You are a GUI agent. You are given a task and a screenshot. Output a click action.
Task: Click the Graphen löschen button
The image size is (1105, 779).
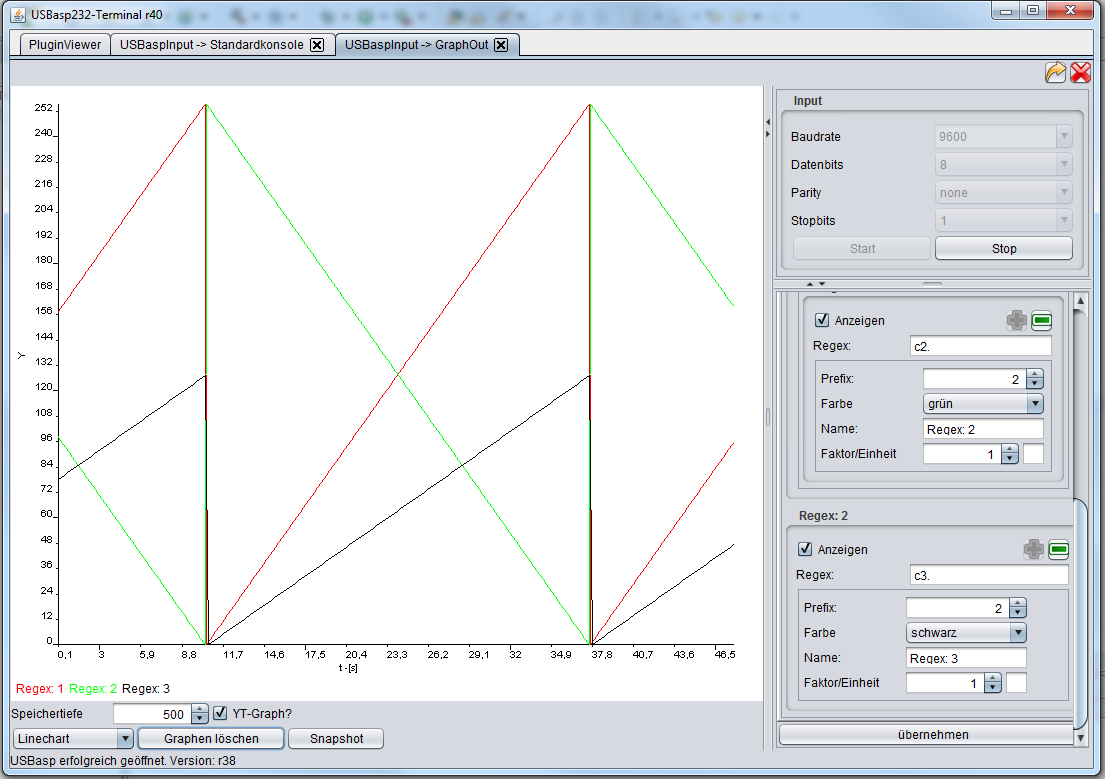[x=211, y=739]
